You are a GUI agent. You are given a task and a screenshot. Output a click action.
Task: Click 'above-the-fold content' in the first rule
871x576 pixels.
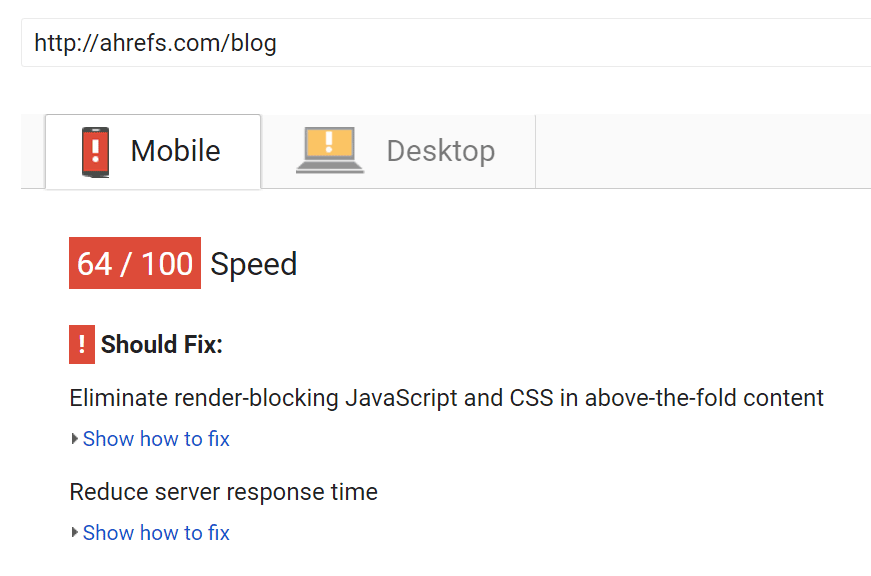704,398
